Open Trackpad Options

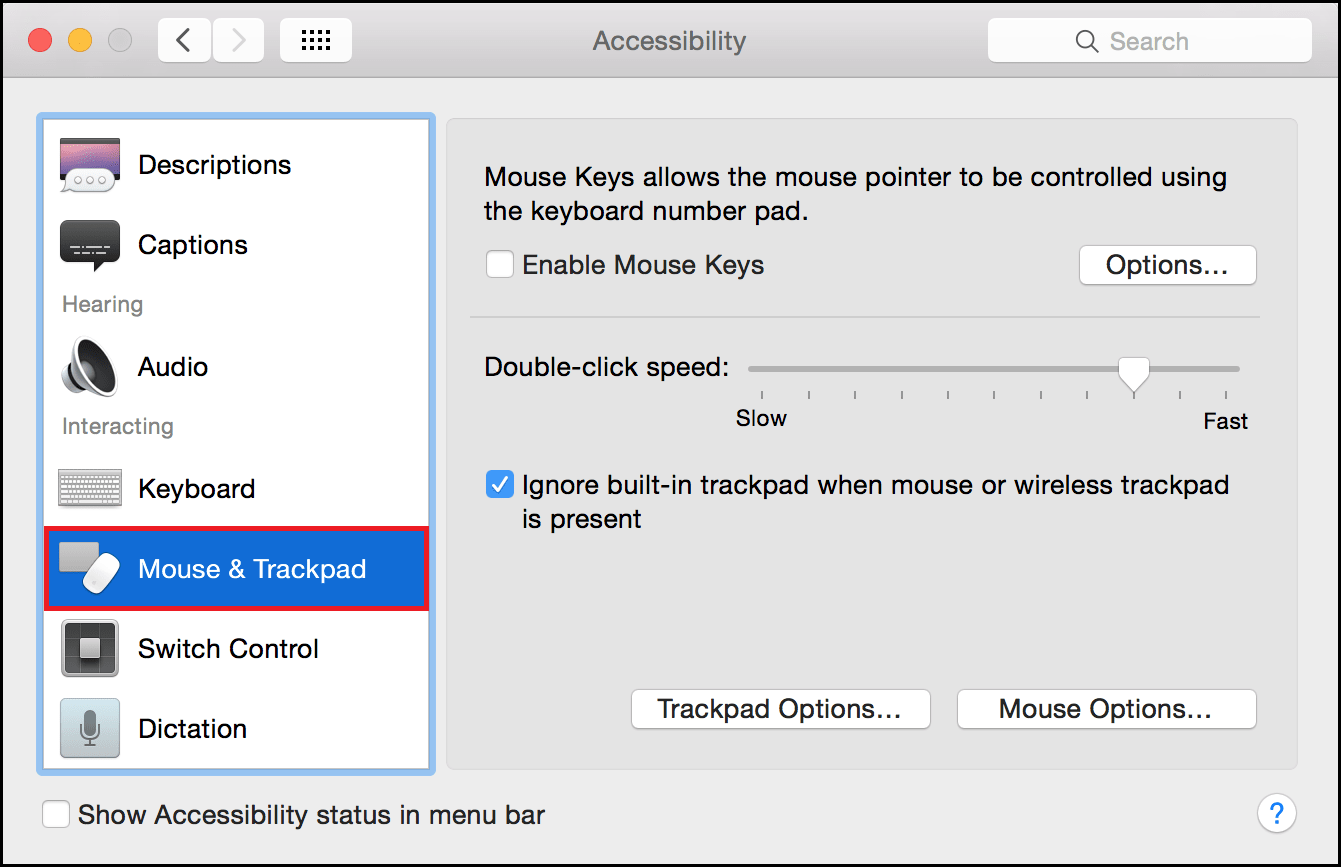(x=780, y=709)
